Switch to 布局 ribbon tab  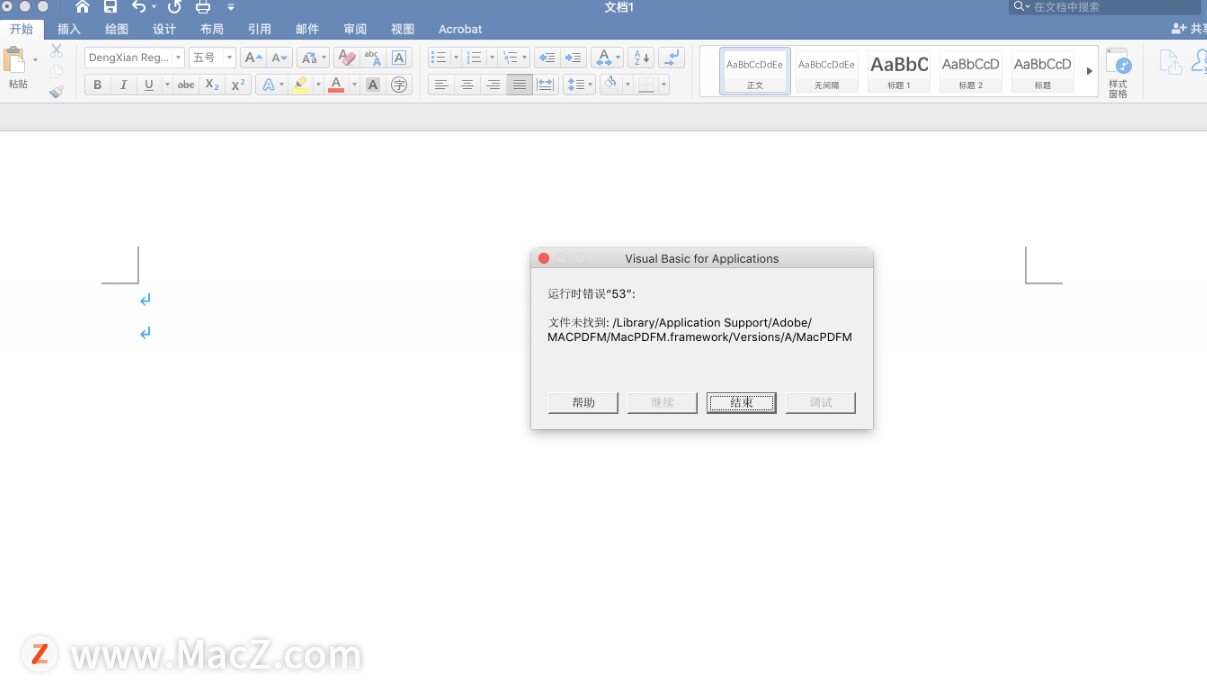tap(212, 29)
